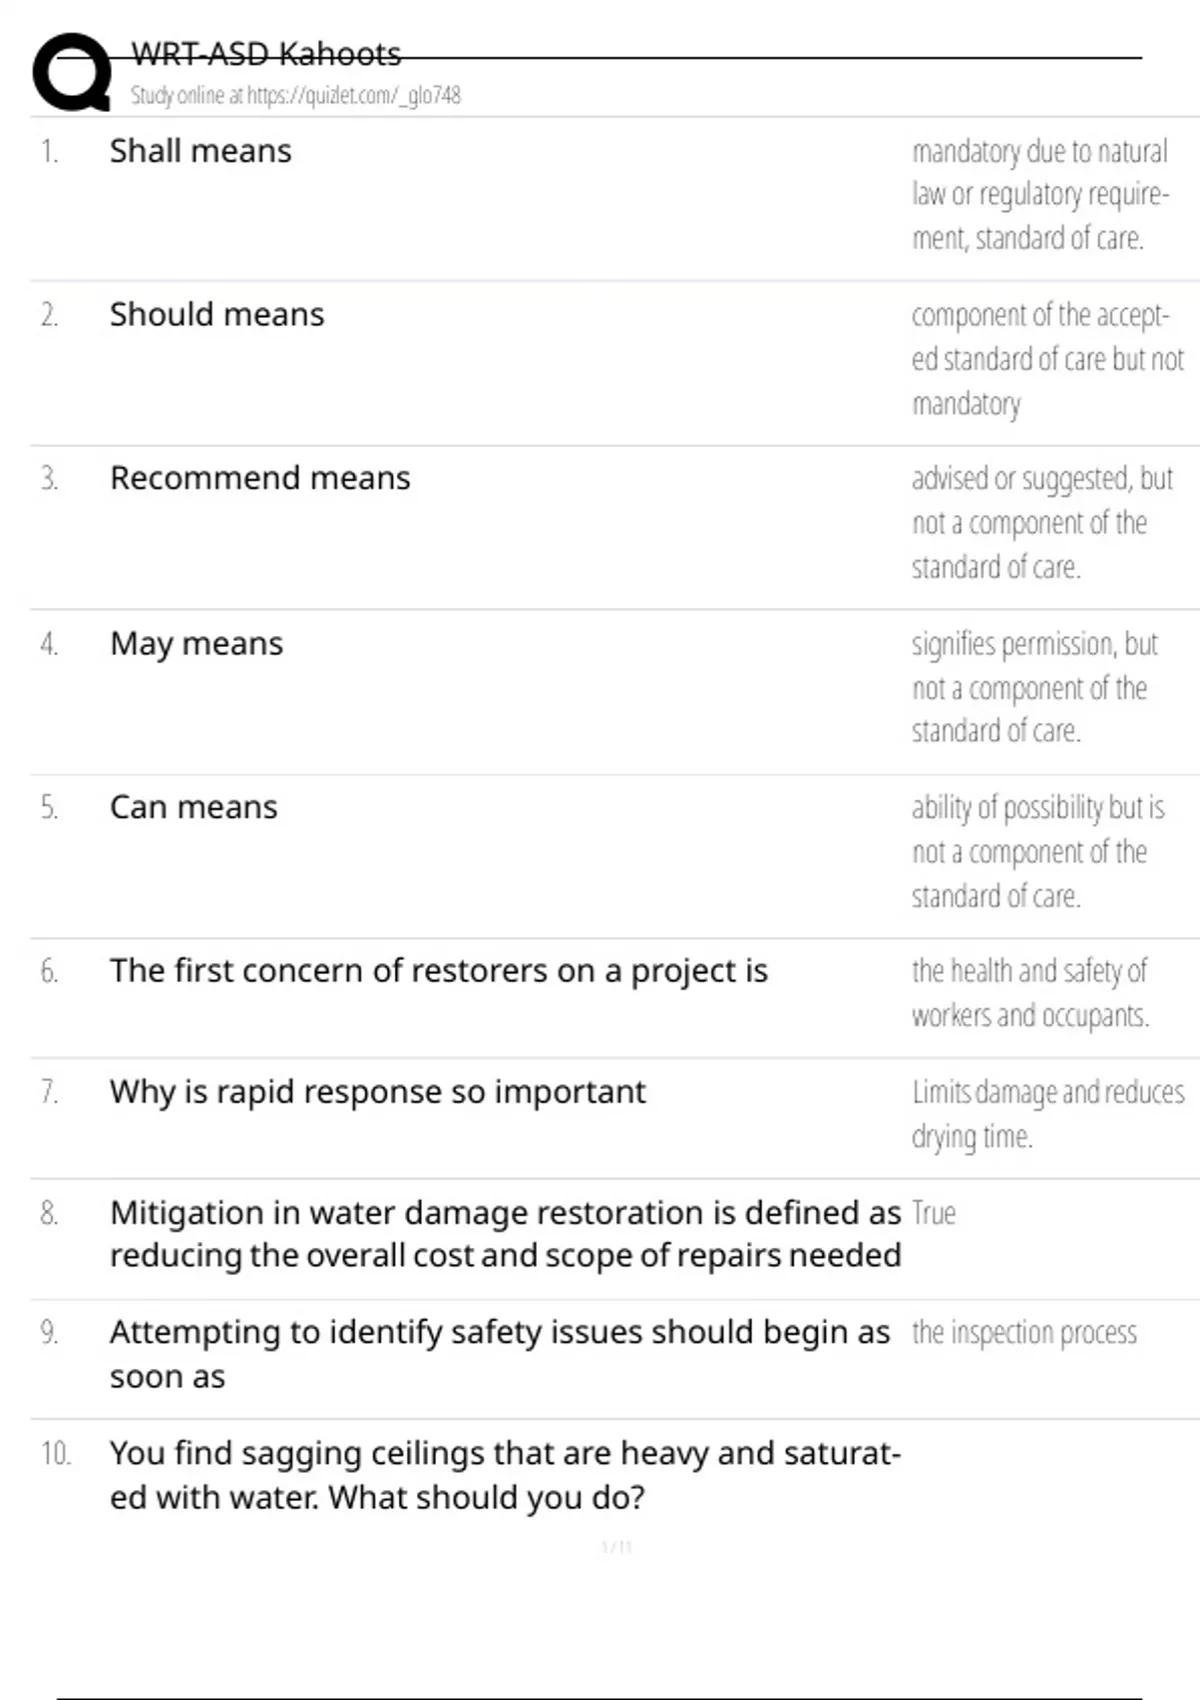This screenshot has width=1200, height=1700.
Task: Click the Quizlet Q logo
Action: tap(71, 72)
